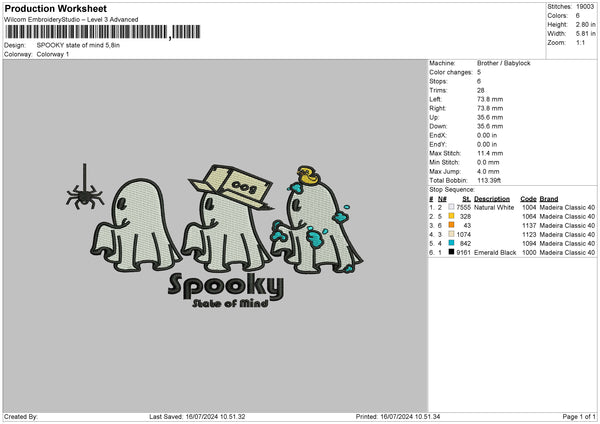Screen dimensions: 600x424
Task: Click the Width value '5.81 in'
Action: pos(585,34)
